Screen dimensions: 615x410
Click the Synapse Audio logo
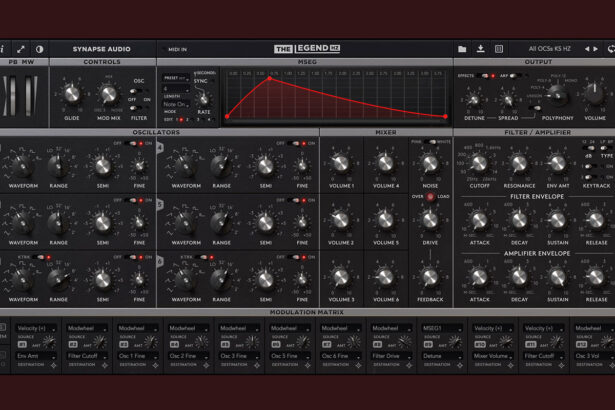(102, 49)
